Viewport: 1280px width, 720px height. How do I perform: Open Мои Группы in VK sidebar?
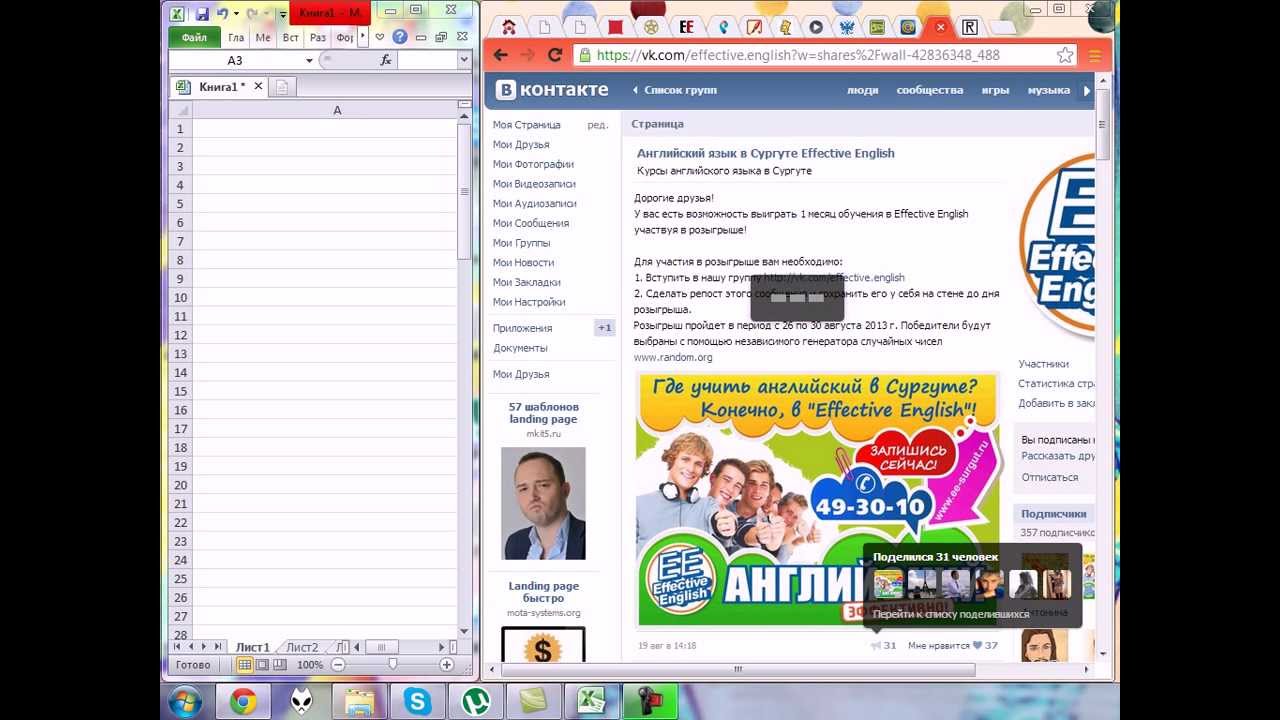point(521,243)
